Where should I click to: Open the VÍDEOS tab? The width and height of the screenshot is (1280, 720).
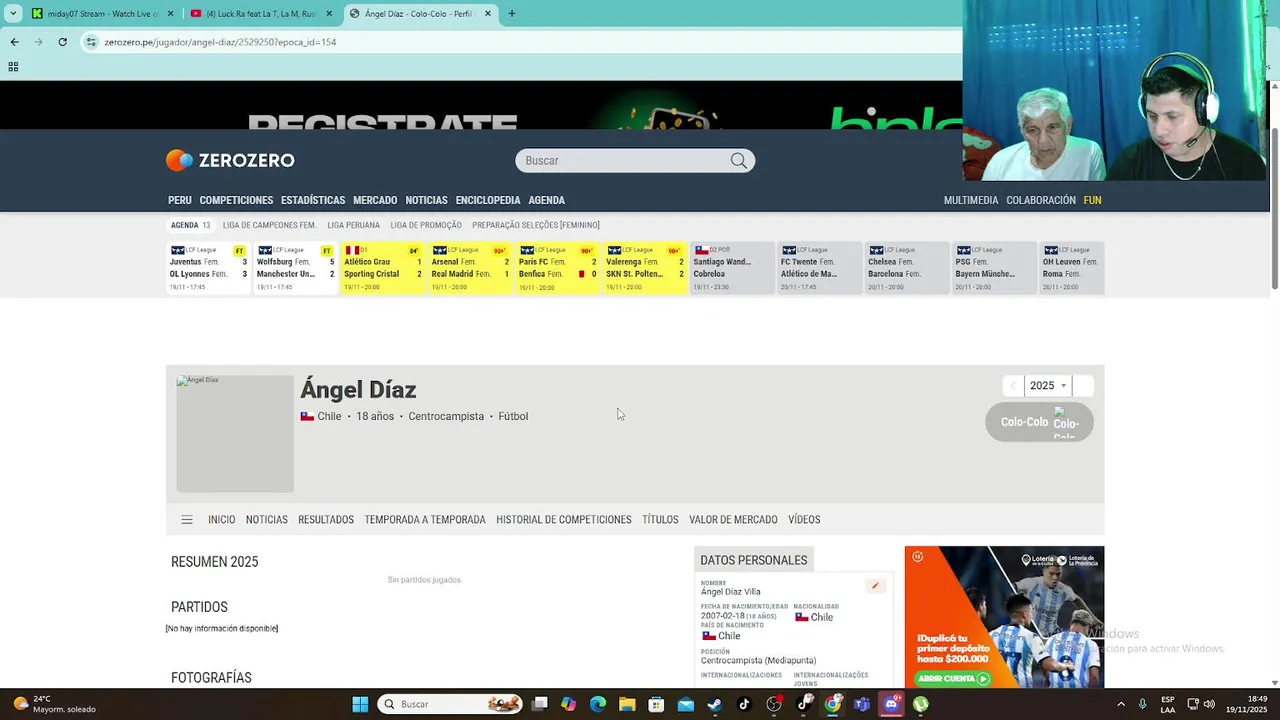(804, 520)
